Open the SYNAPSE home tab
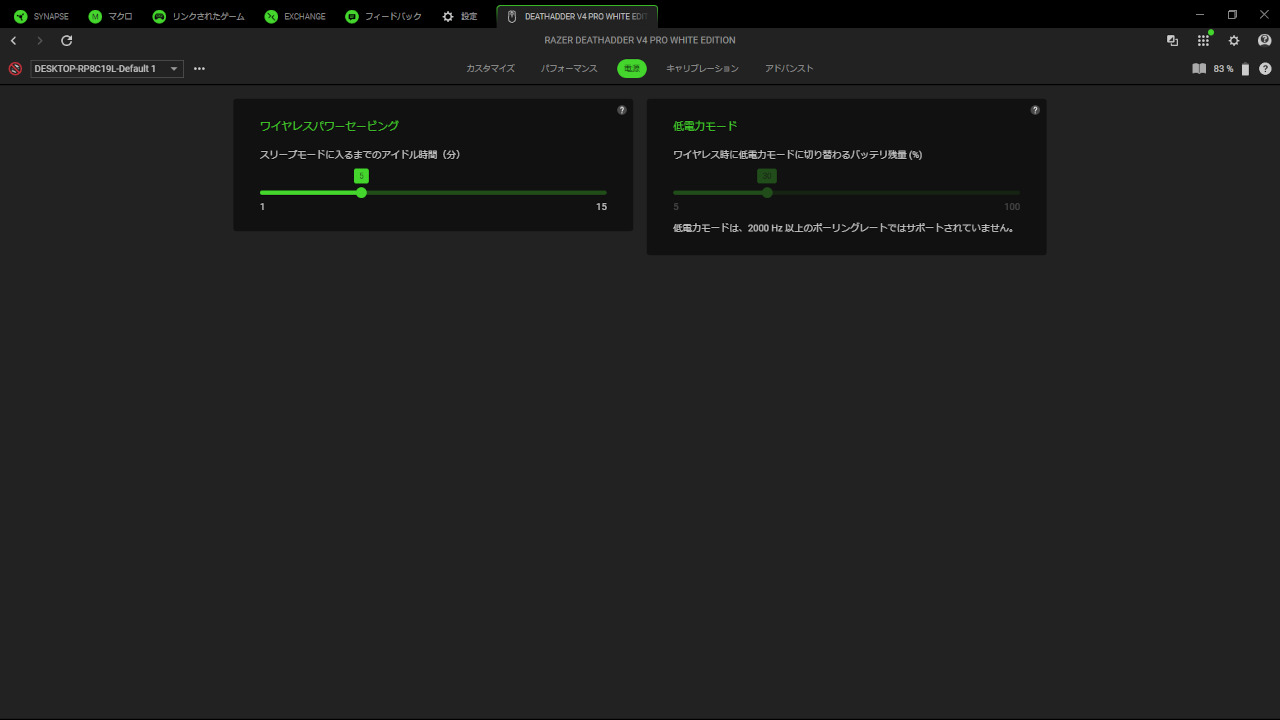 [x=41, y=16]
